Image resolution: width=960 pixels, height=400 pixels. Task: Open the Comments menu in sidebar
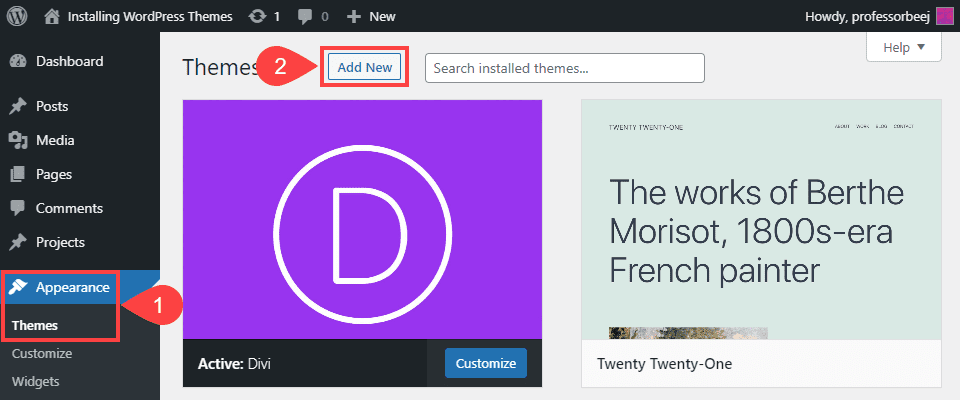tap(69, 208)
